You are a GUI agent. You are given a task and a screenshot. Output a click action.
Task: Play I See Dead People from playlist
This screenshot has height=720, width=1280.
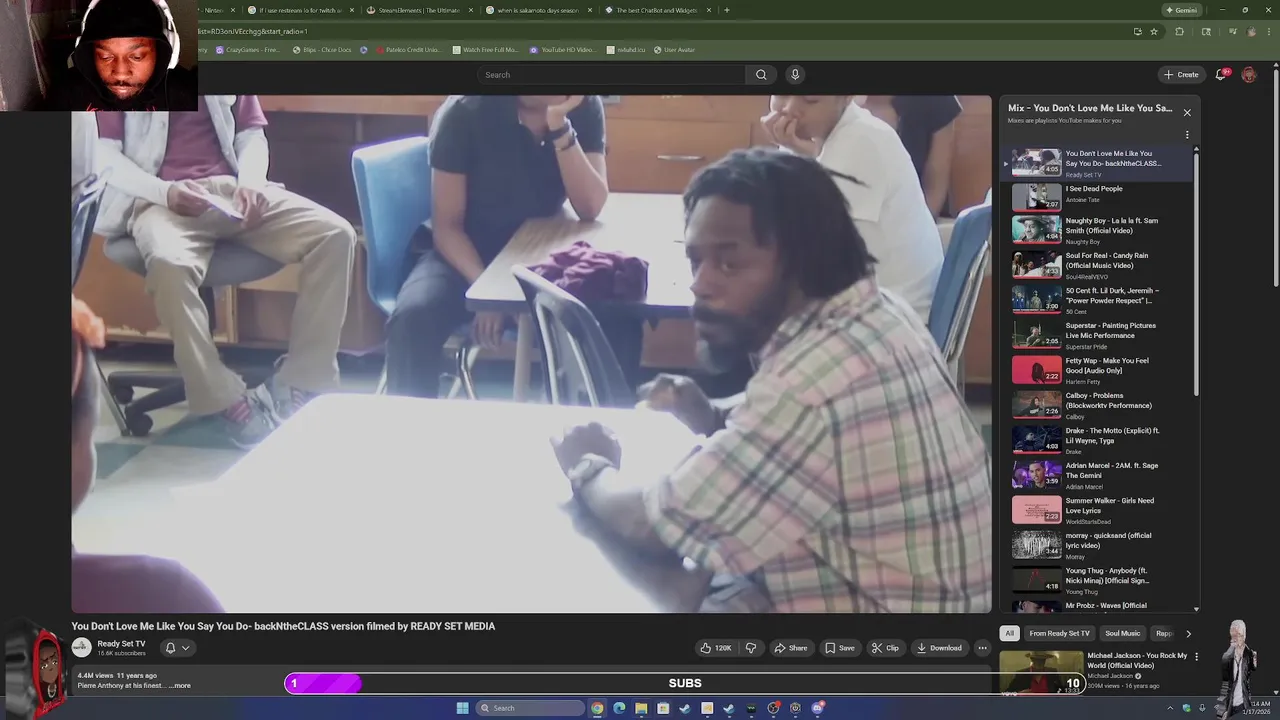click(x=1097, y=195)
